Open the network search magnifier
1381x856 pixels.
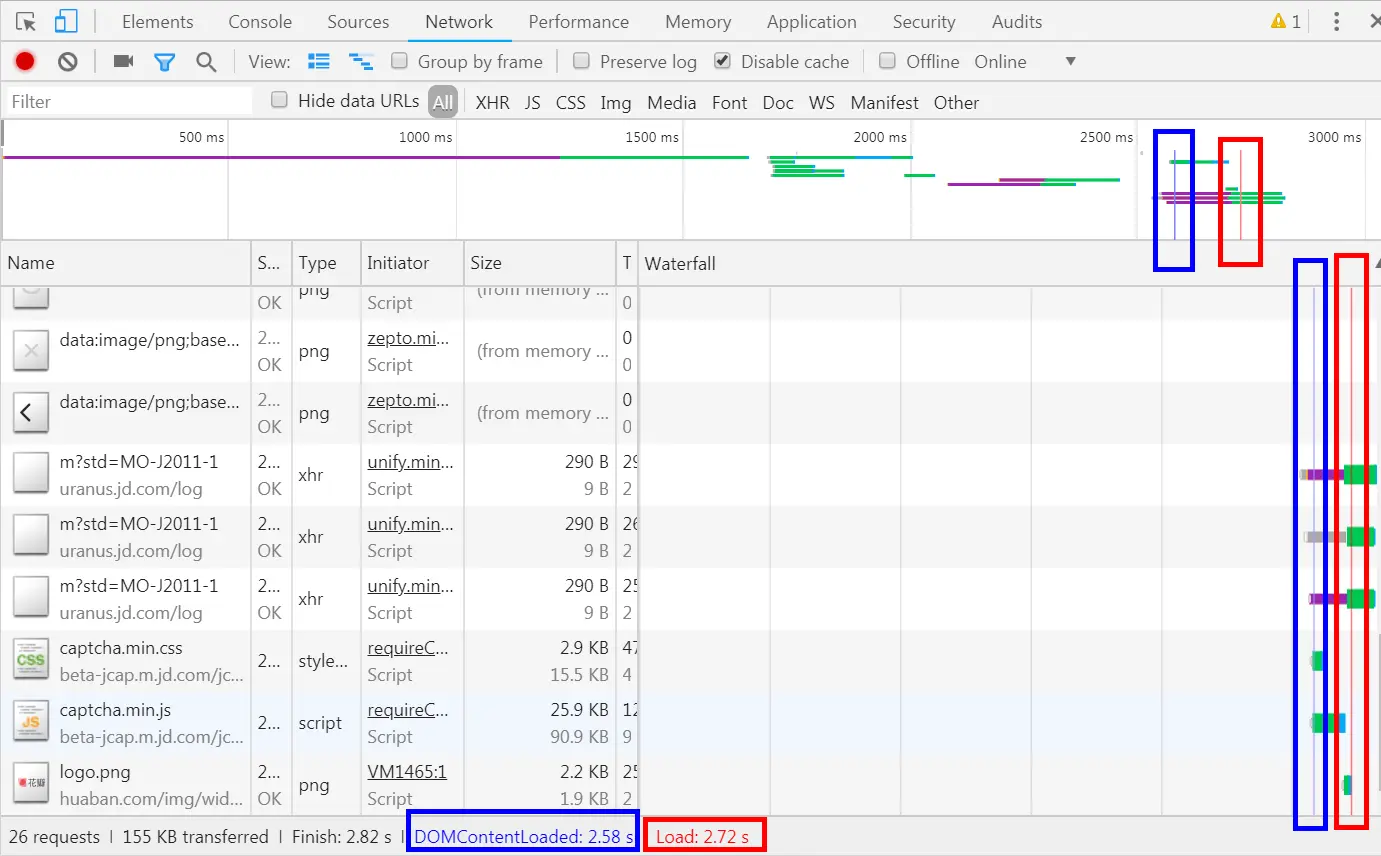[x=206, y=62]
